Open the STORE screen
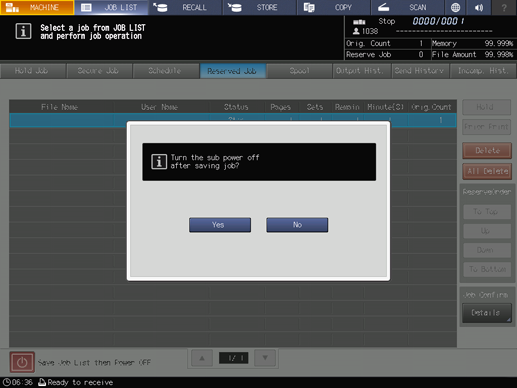Screen dimensions: 517x388 point(260,7)
